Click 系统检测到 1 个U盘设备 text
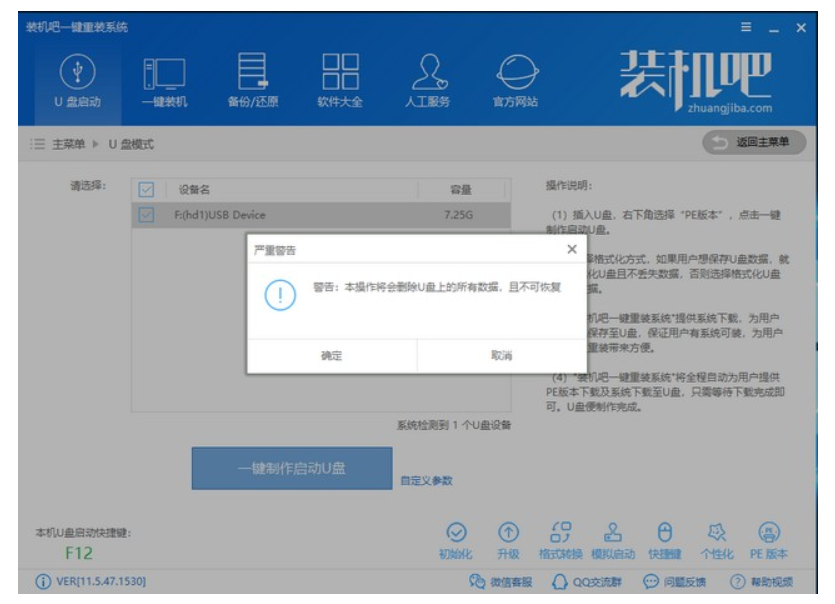 coord(454,425)
